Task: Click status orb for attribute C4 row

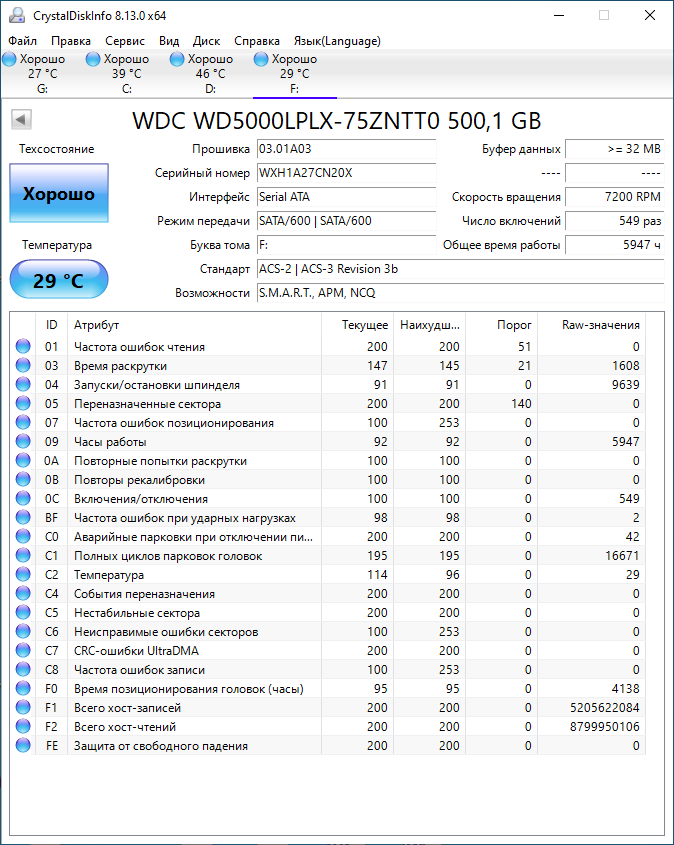Action: coord(23,593)
